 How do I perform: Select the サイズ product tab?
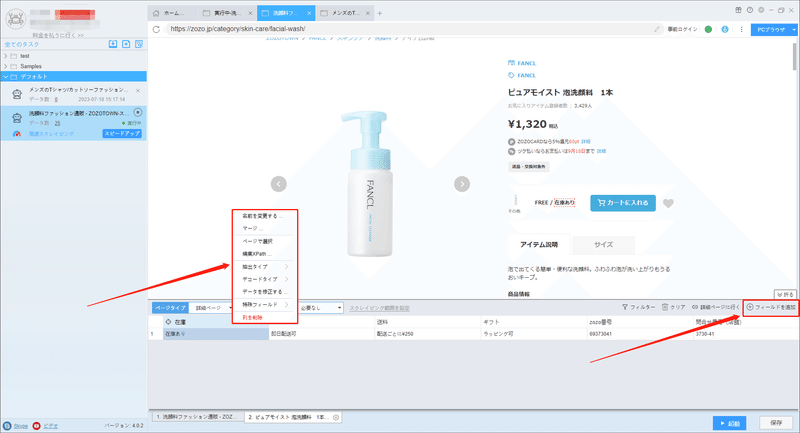point(603,245)
